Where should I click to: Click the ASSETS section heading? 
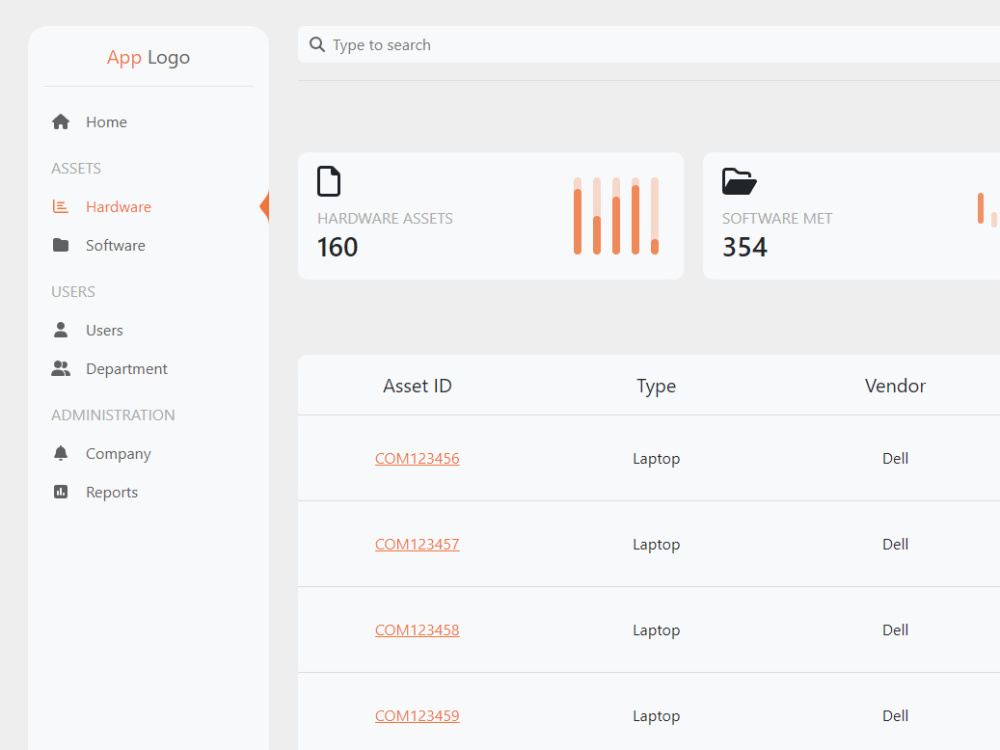coord(76,168)
